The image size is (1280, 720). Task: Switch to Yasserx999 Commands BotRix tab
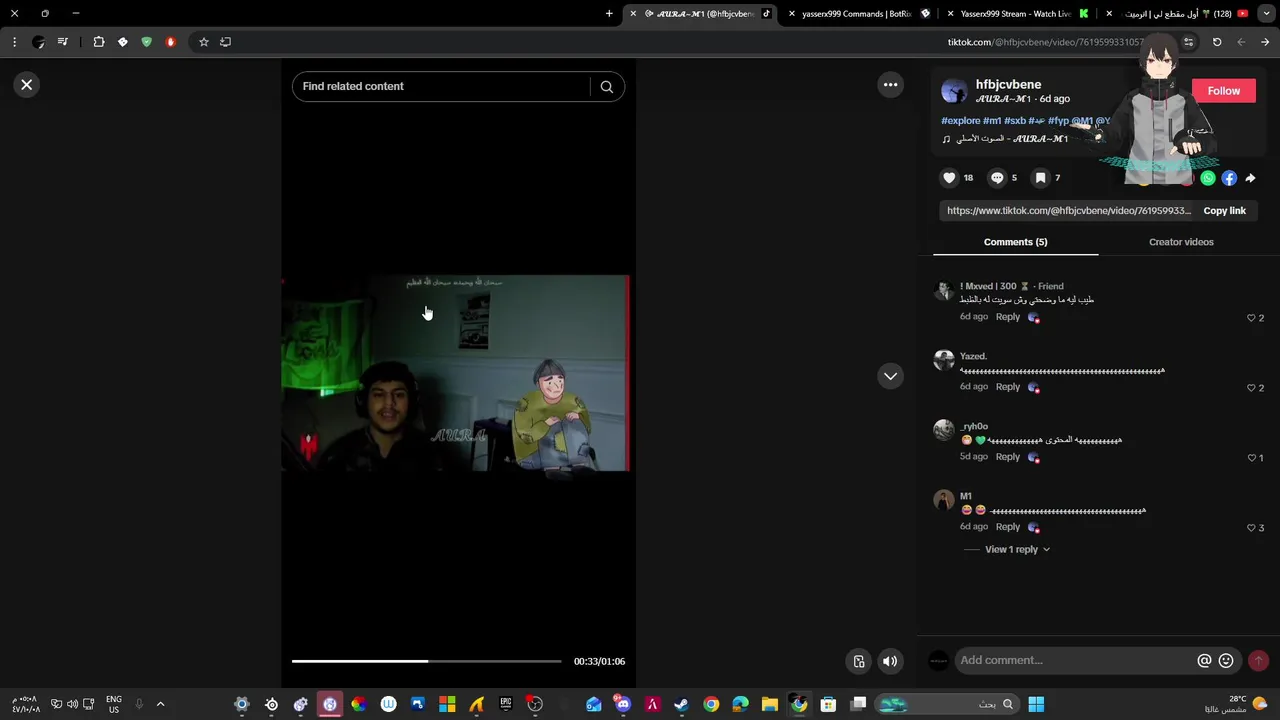click(x=857, y=14)
